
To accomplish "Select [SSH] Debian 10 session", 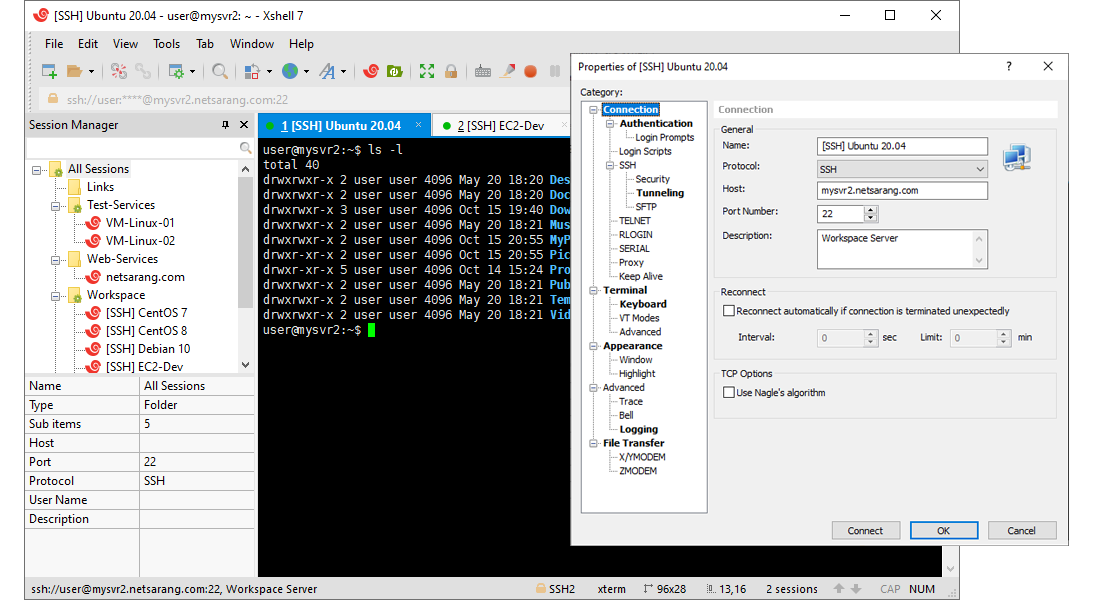I will pyautogui.click(x=147, y=349).
